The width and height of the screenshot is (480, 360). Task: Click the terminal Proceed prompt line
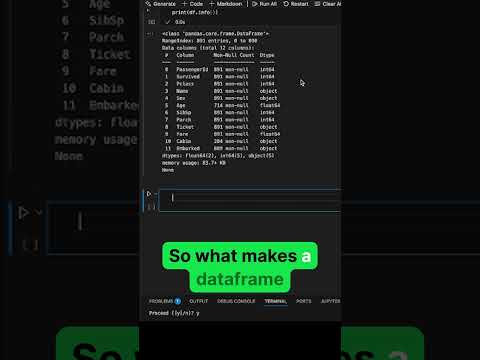pyautogui.click(x=174, y=313)
